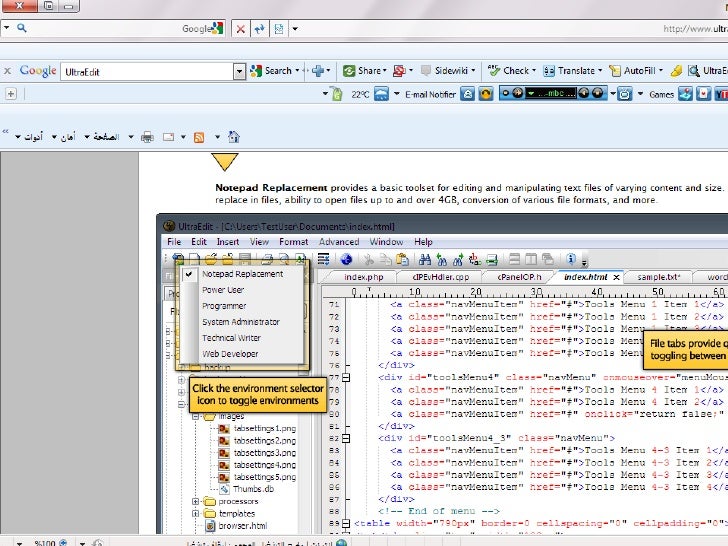Click Format in the UltraEdit menu bar
Screen dimensions: 728x546
293,242
